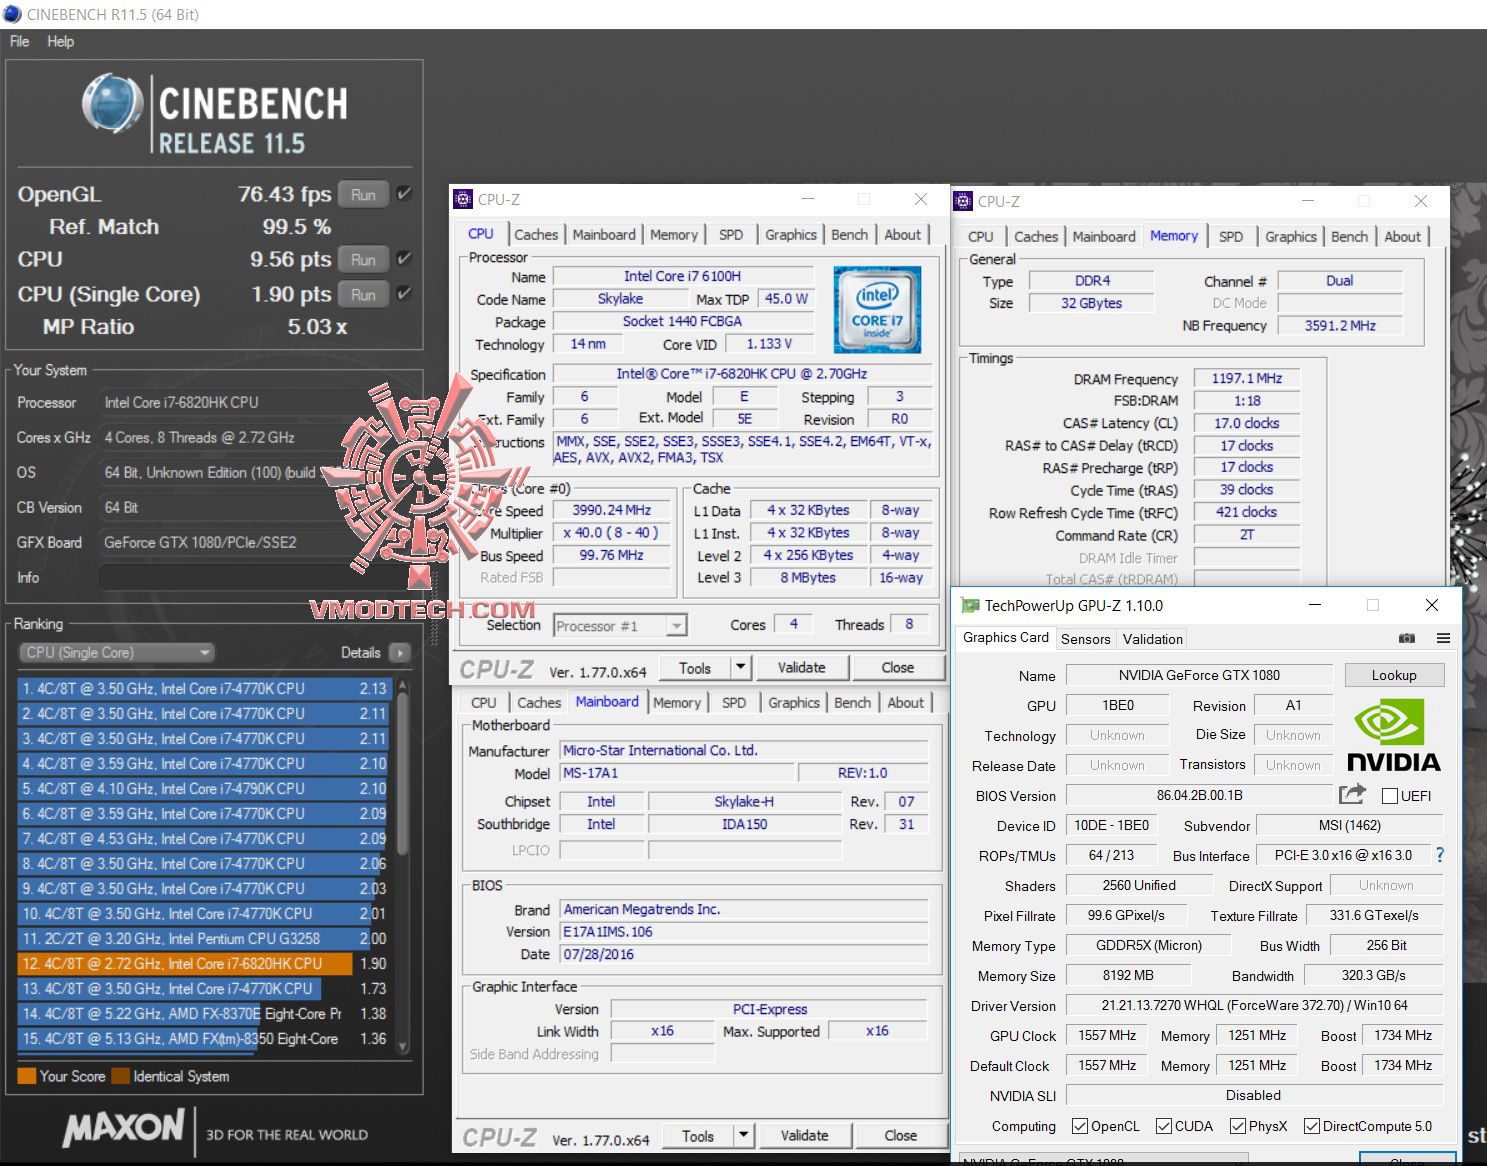Screen dimensions: 1487x1166
Task: Click the GPU name field NVIDIA GeForce GTX 1080
Action: [x=1200, y=675]
